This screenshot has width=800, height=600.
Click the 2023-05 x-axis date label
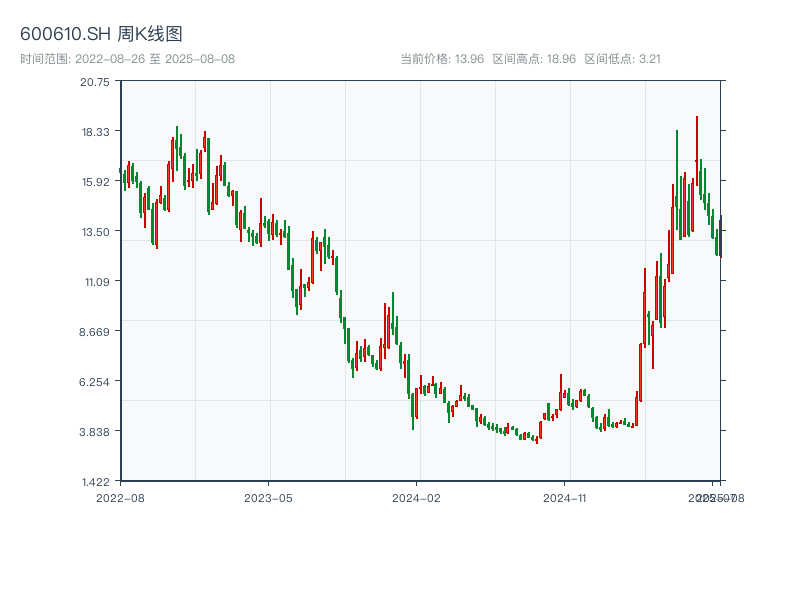268,497
